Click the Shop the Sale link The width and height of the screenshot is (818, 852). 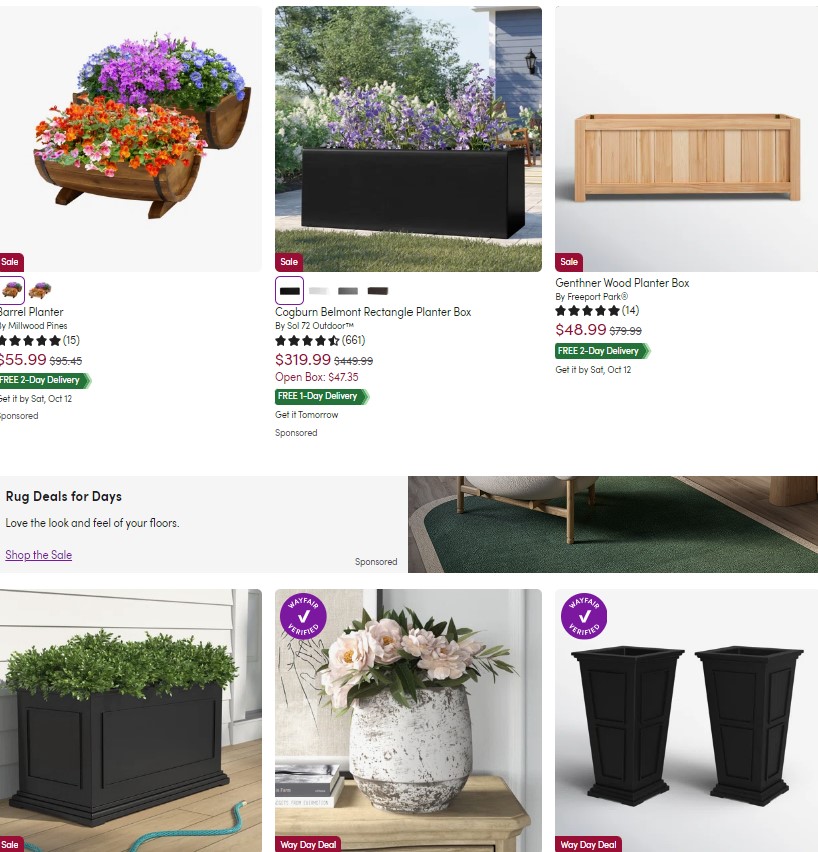pos(39,555)
